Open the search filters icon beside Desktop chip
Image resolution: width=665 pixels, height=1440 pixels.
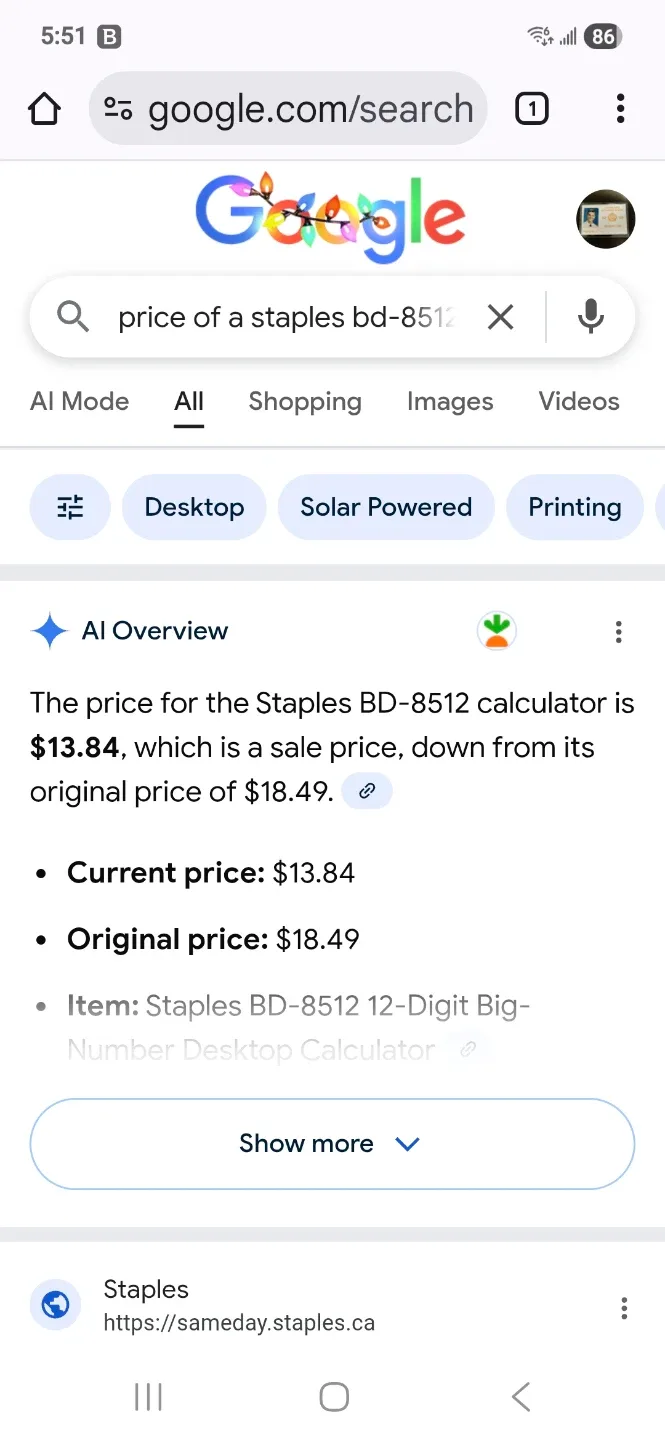(x=69, y=507)
